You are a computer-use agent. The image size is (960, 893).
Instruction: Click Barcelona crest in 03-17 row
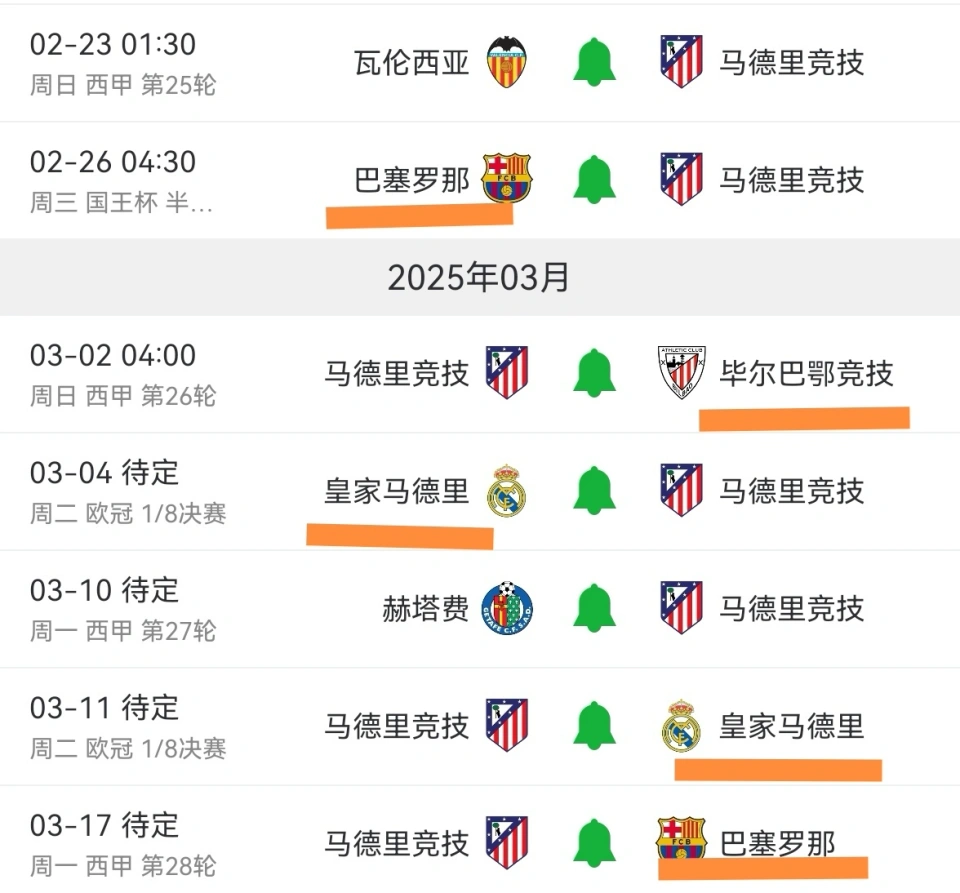(681, 837)
